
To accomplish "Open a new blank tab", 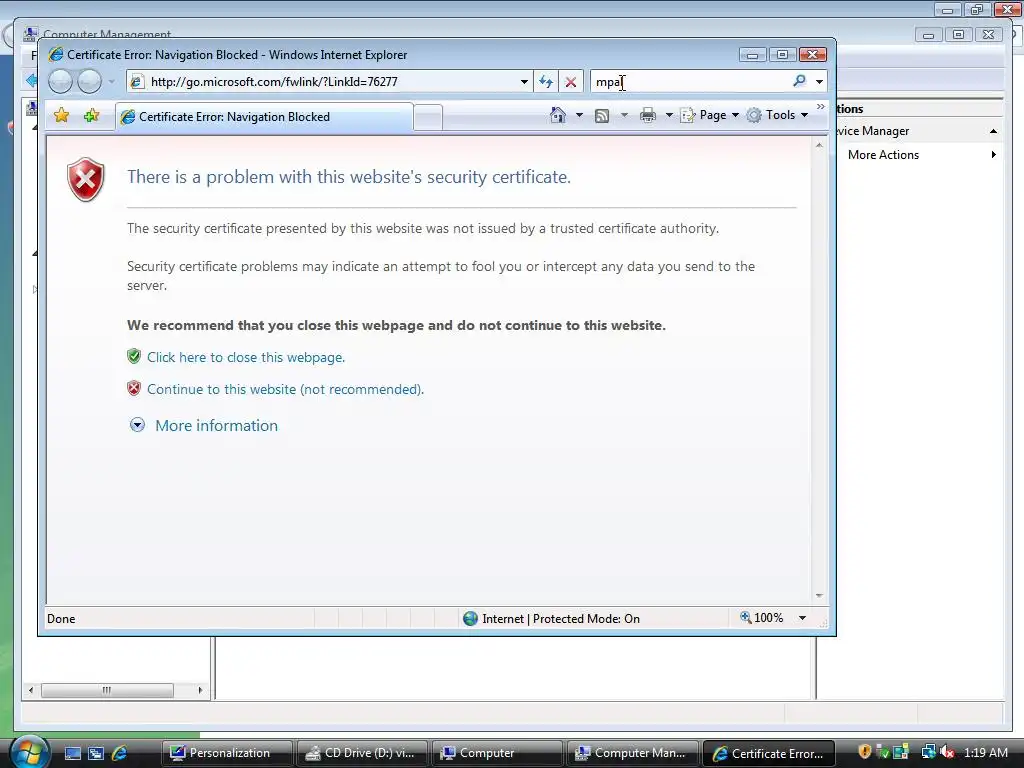I will (428, 118).
